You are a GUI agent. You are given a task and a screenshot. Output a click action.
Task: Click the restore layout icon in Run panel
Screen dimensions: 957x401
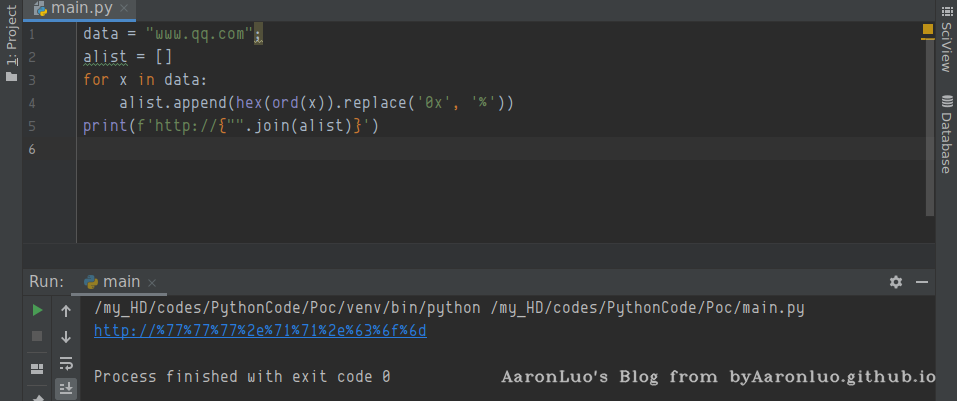37,368
